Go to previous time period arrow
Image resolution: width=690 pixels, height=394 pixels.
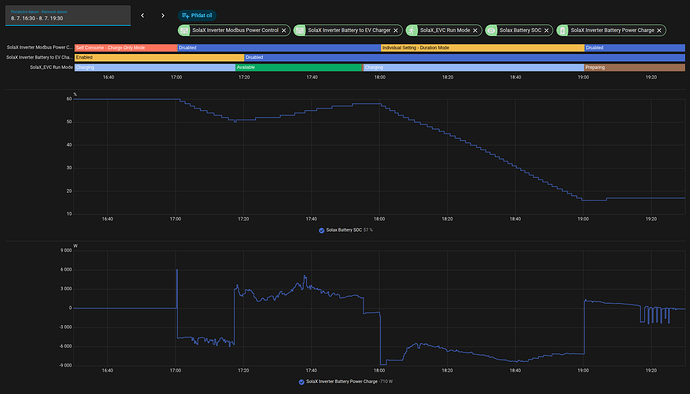pos(143,15)
